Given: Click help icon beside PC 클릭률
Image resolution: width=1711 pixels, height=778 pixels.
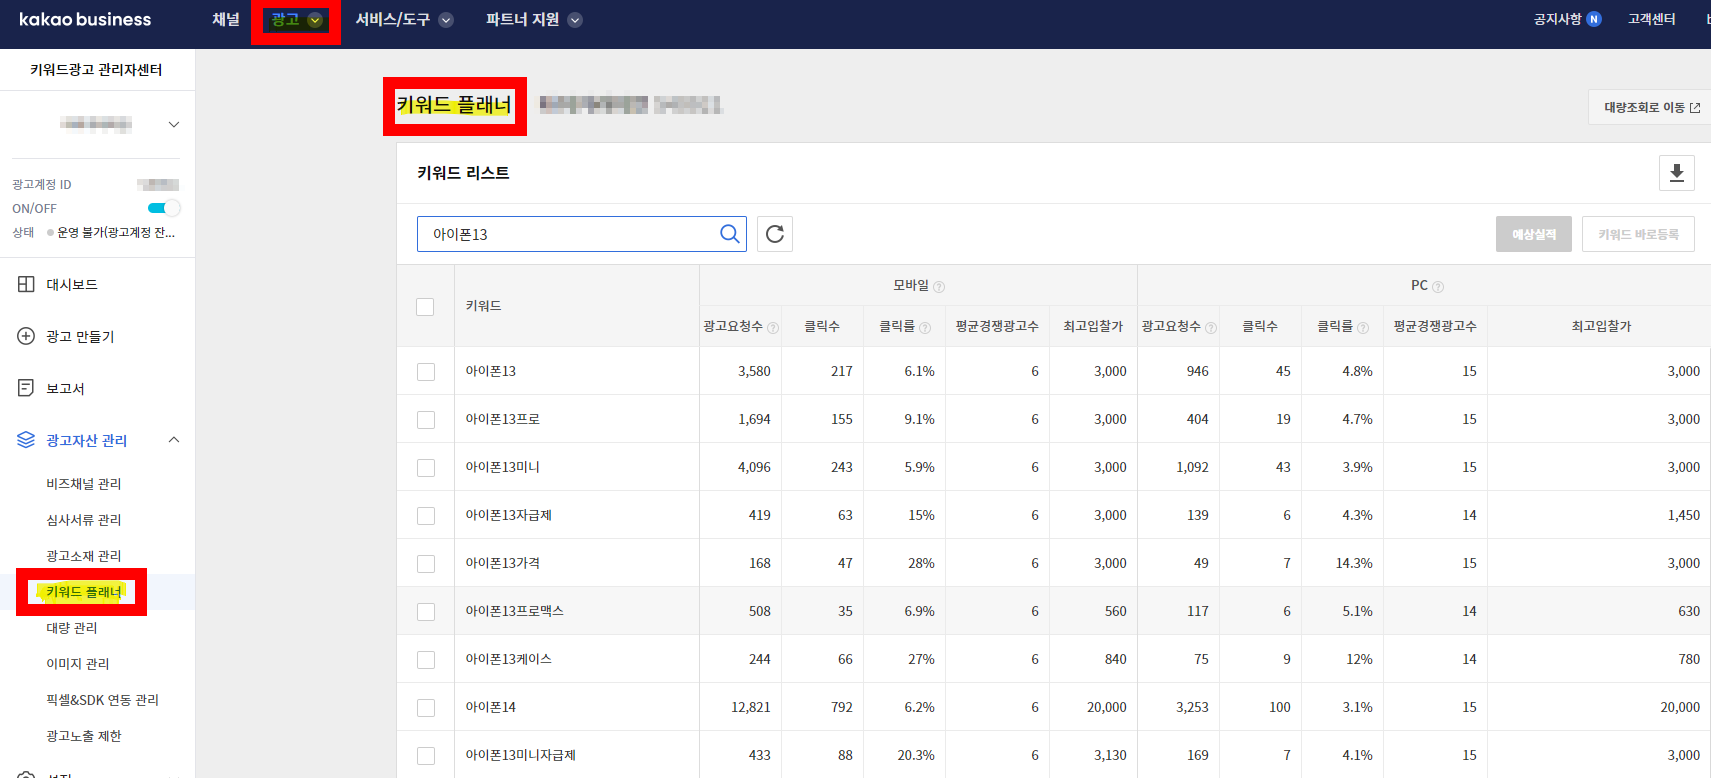Looking at the screenshot, I should (x=1363, y=328).
